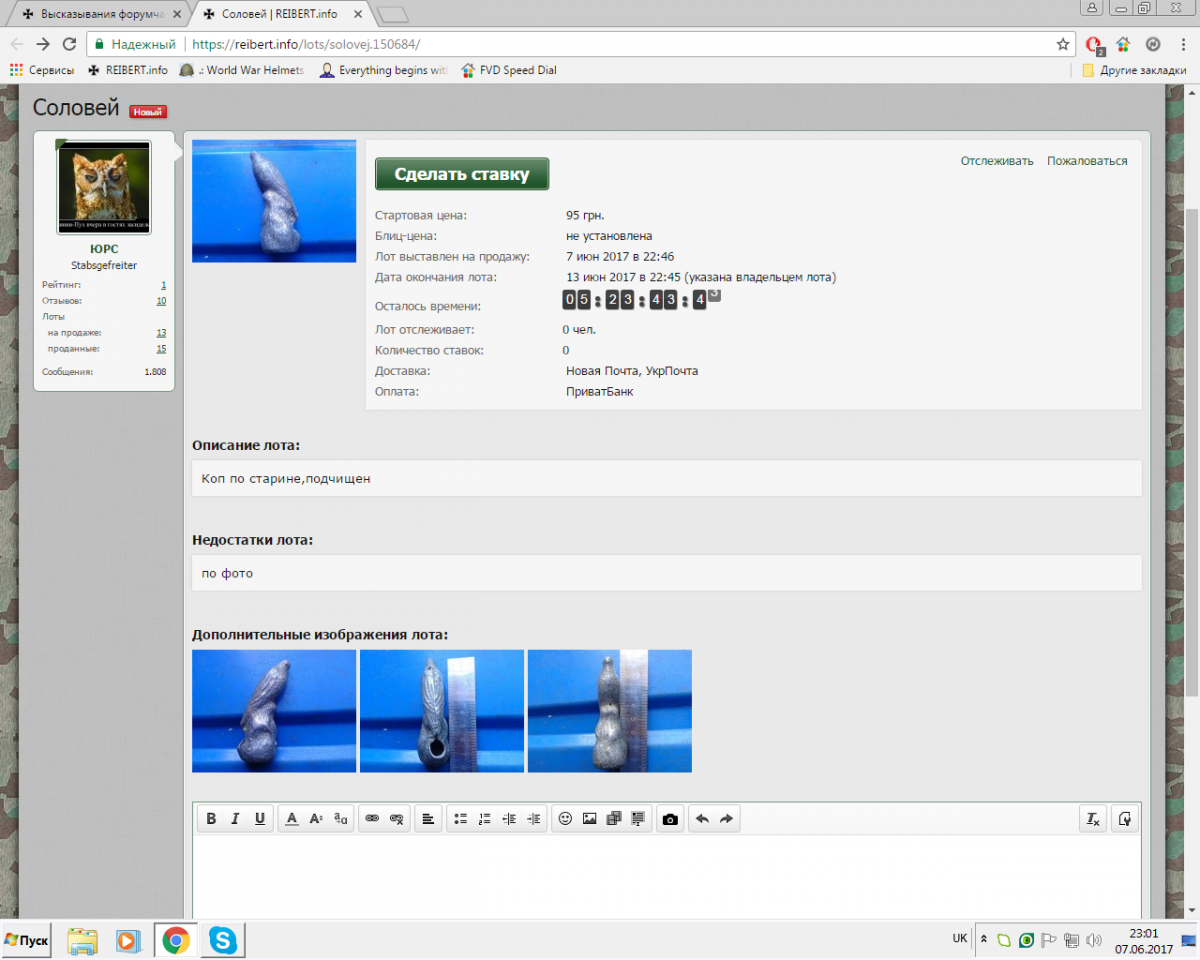This screenshot has width=1200, height=960.
Task: Insert a numbered list
Action: [x=485, y=819]
